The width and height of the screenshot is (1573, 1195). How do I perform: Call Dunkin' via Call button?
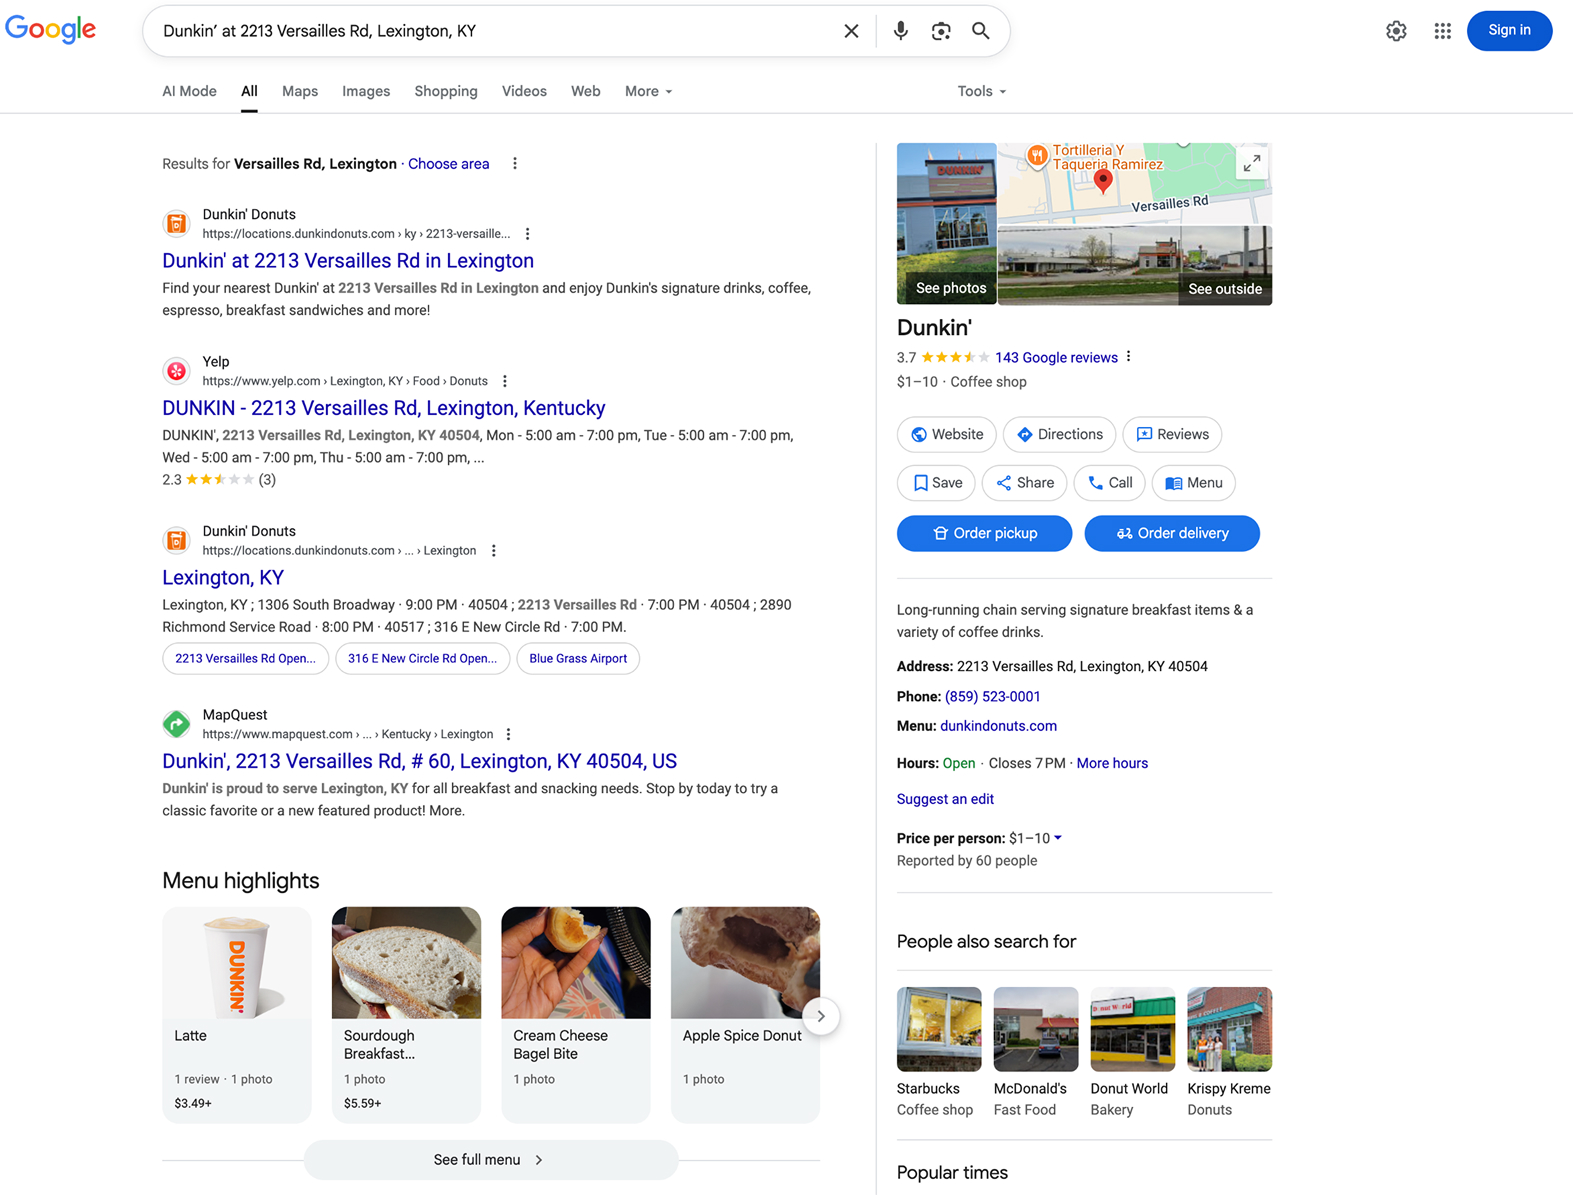1109,483
